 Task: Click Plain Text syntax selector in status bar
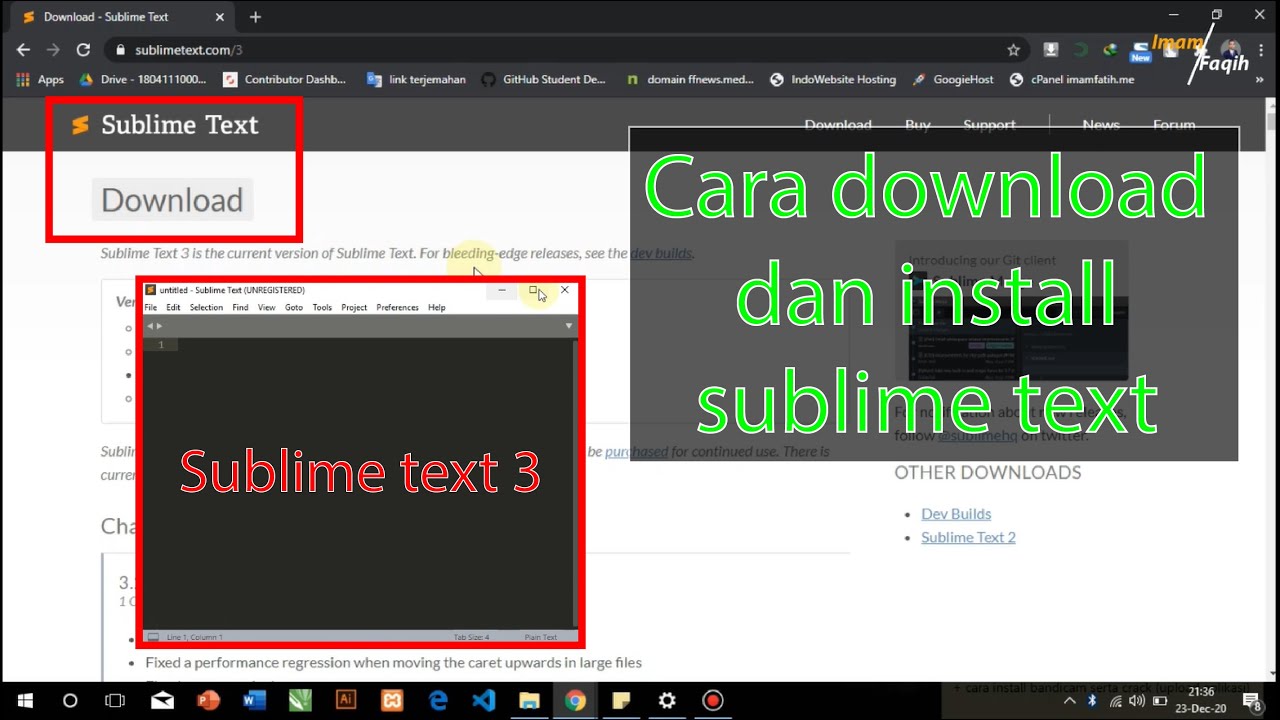coord(541,636)
